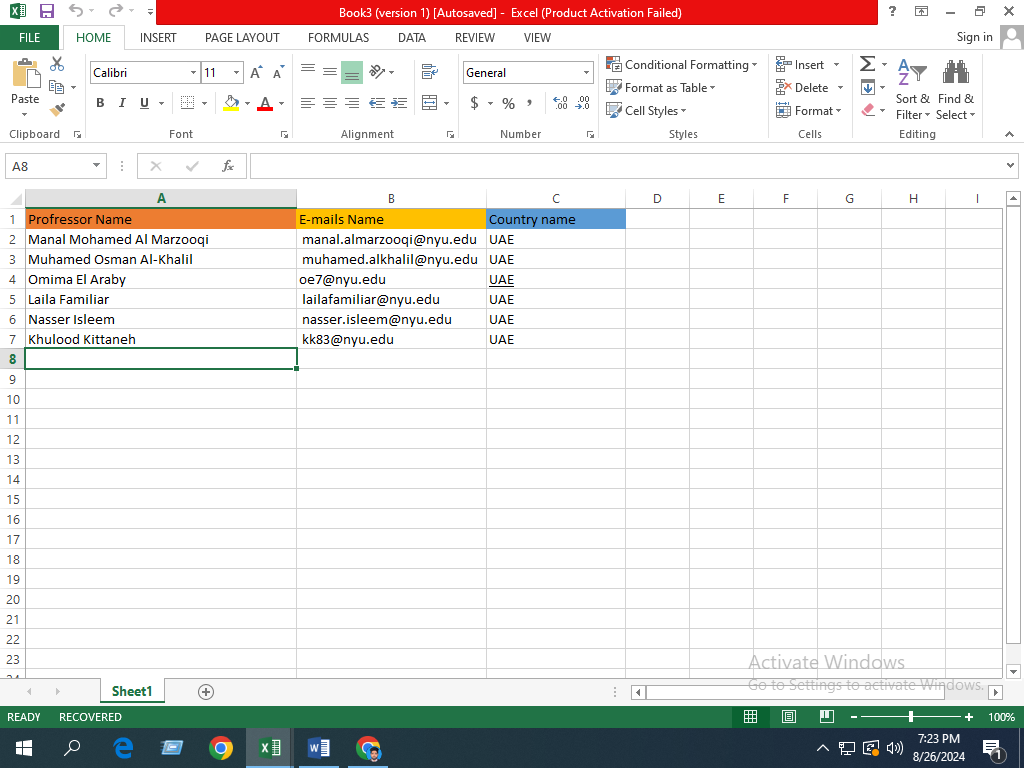Viewport: 1024px width, 768px height.
Task: Toggle Italic formatting
Action: click(122, 103)
